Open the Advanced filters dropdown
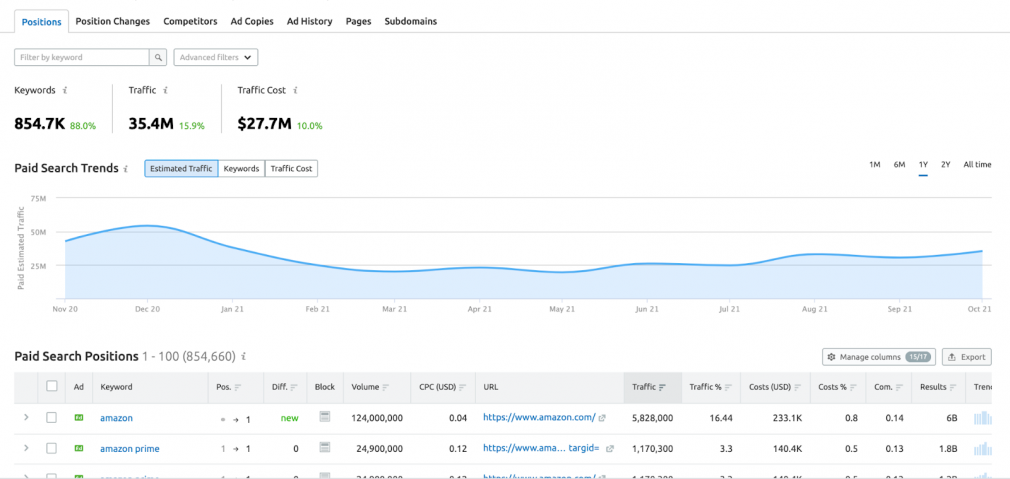 pyautogui.click(x=216, y=57)
